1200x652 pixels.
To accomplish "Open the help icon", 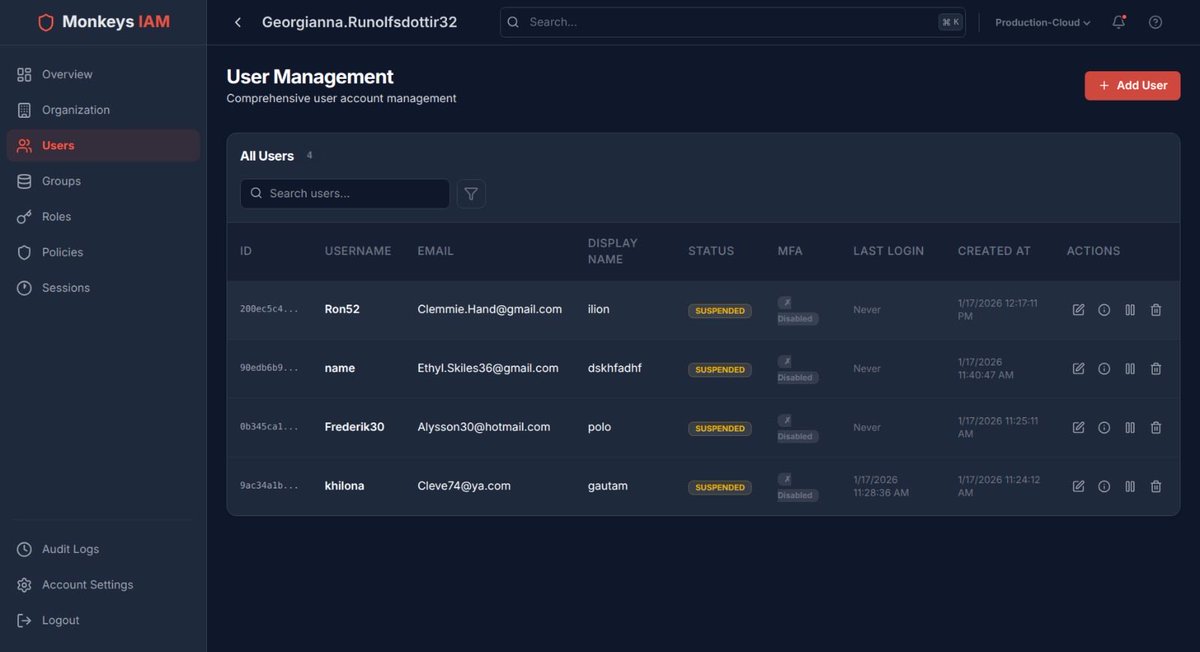I will 1156,22.
